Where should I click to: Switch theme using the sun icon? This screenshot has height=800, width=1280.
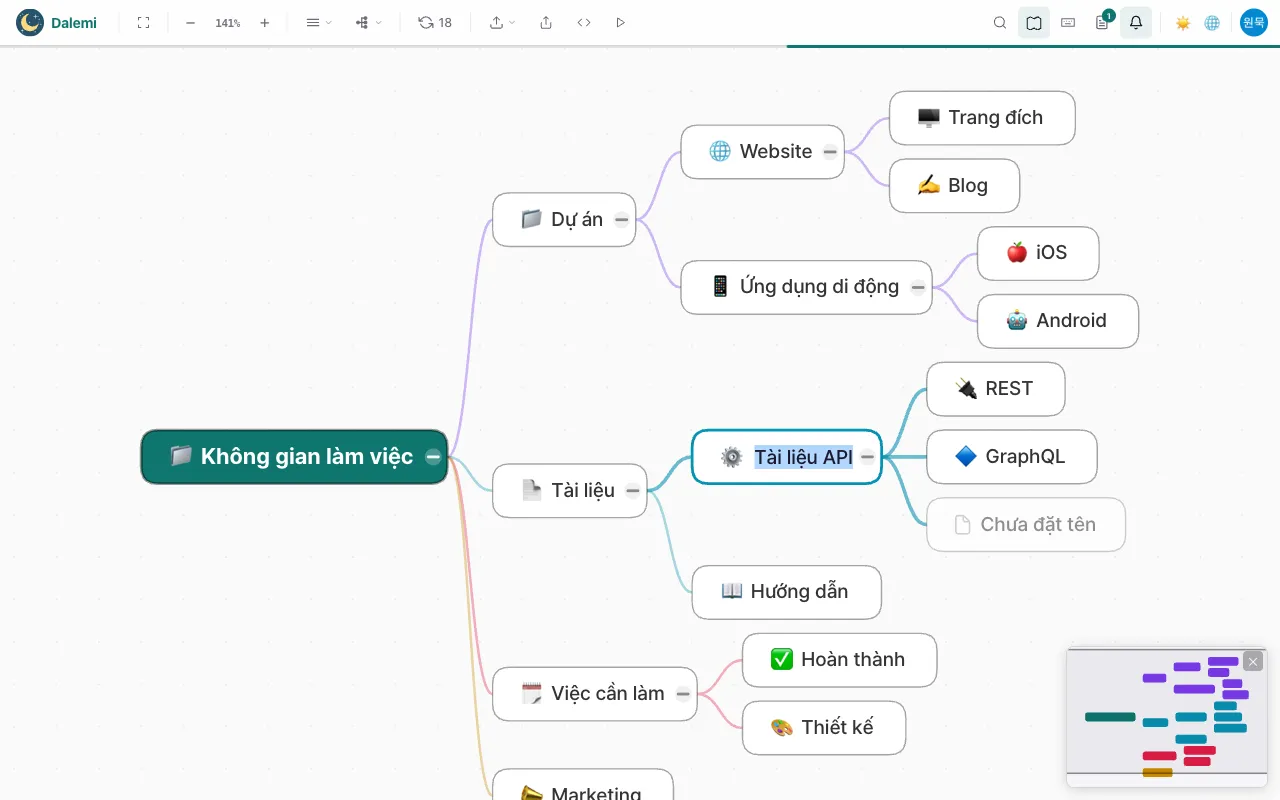click(1183, 22)
